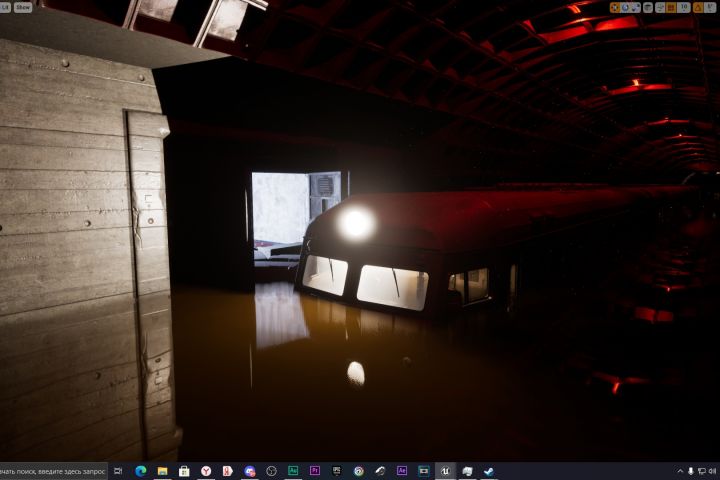
Task: Open the Lit view mode menu
Action: coord(5,7)
